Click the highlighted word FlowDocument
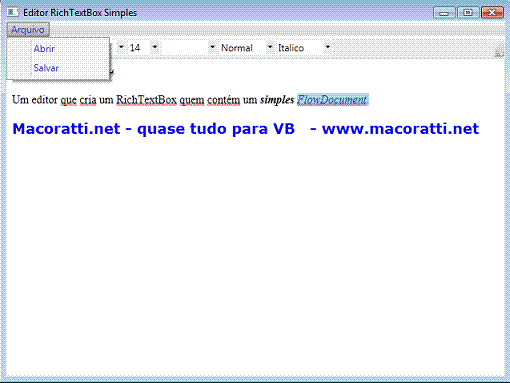Viewport: 510px width, 383px height. click(332, 100)
